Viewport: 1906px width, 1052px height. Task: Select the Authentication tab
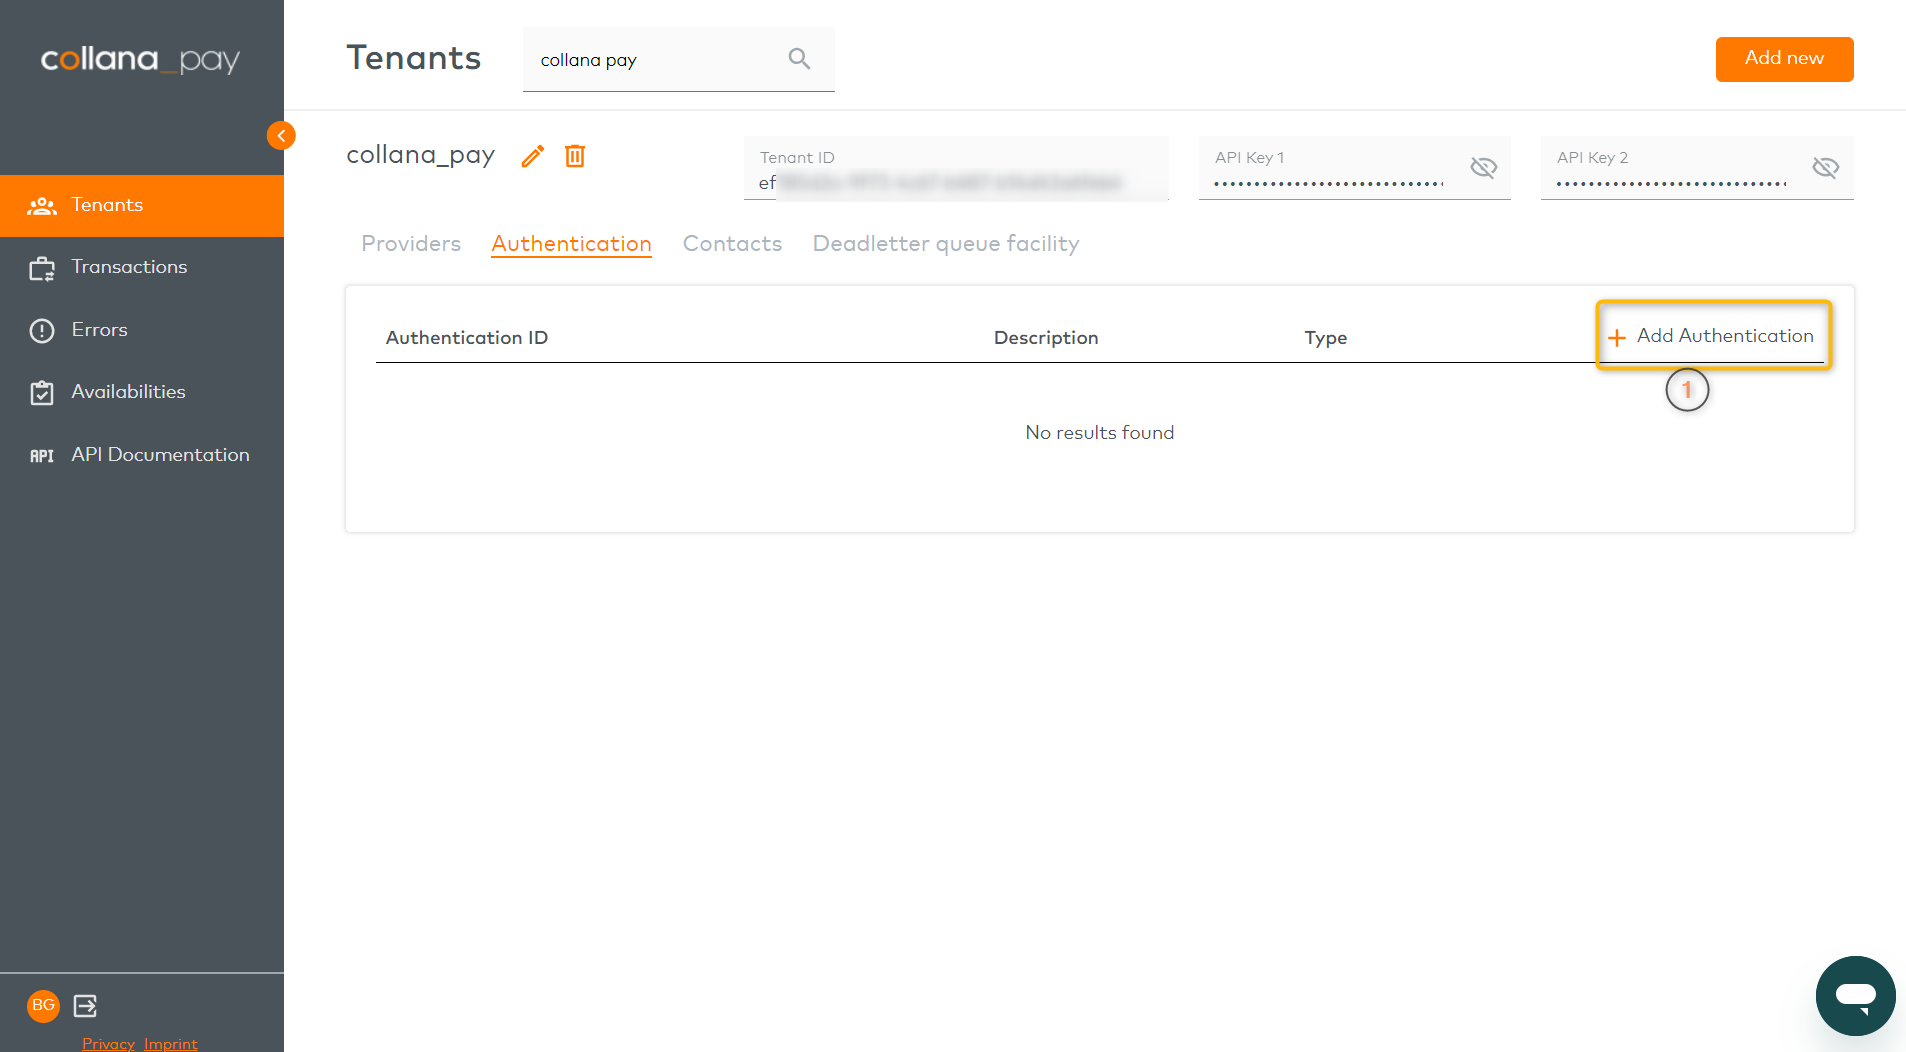click(x=571, y=244)
